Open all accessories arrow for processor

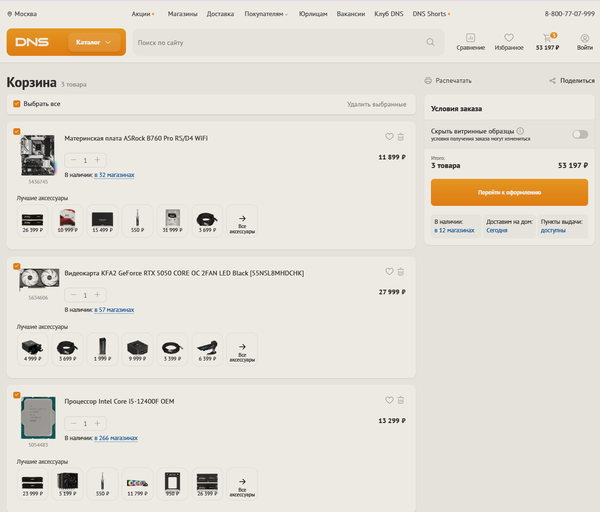click(242, 484)
